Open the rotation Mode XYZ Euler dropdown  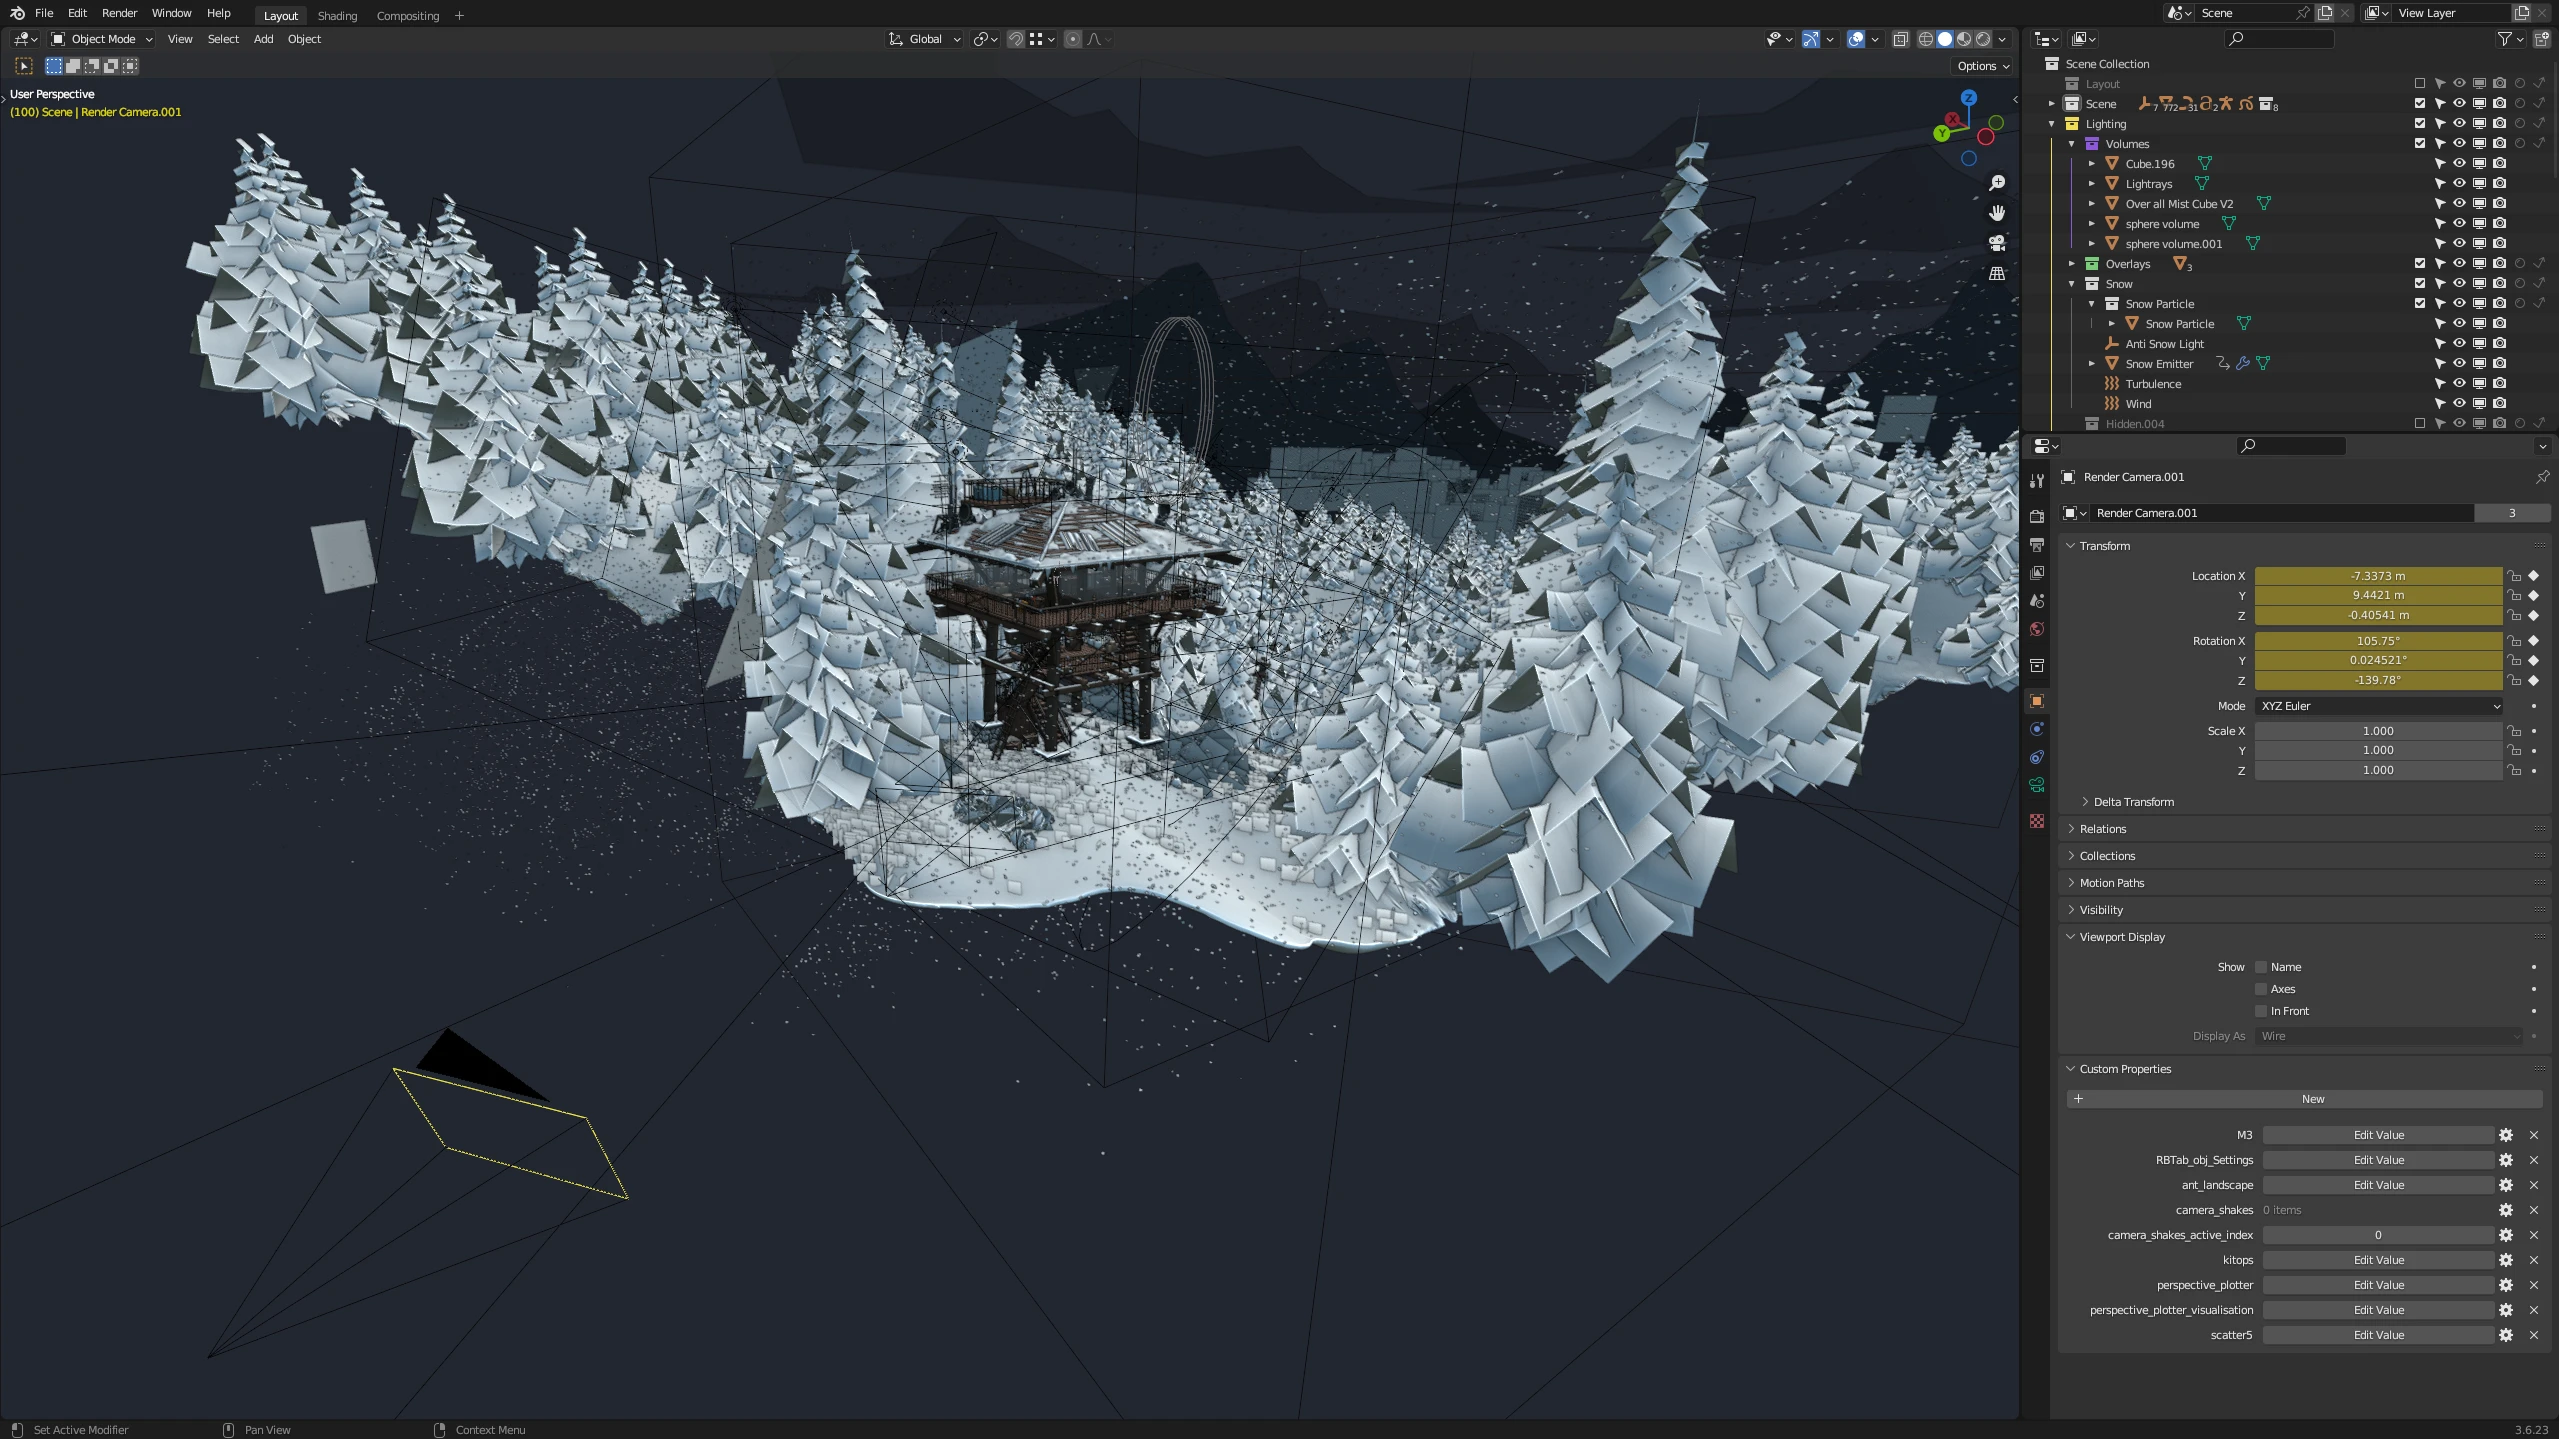coord(2378,706)
